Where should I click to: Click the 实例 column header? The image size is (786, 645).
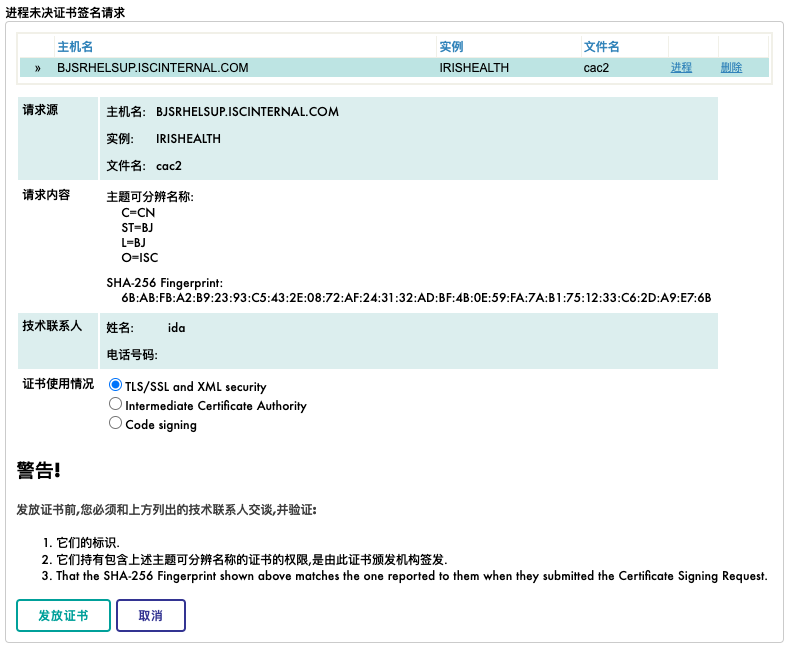click(451, 47)
